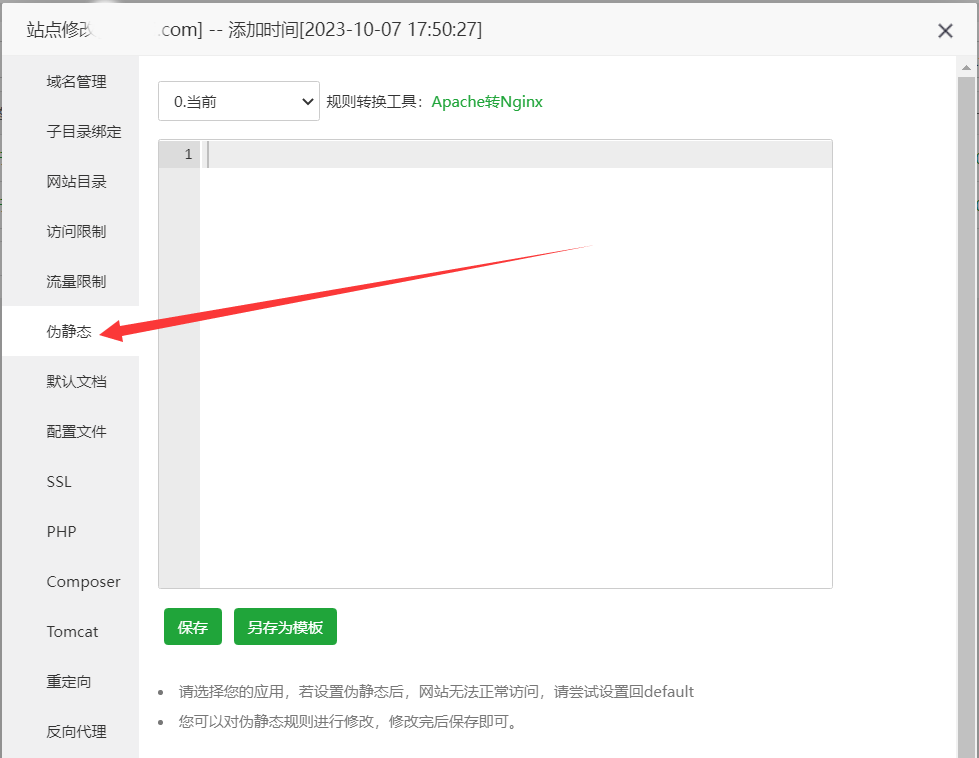Viewport: 979px width, 758px height.
Task: Select the 伪静态 tab
Action: point(69,331)
